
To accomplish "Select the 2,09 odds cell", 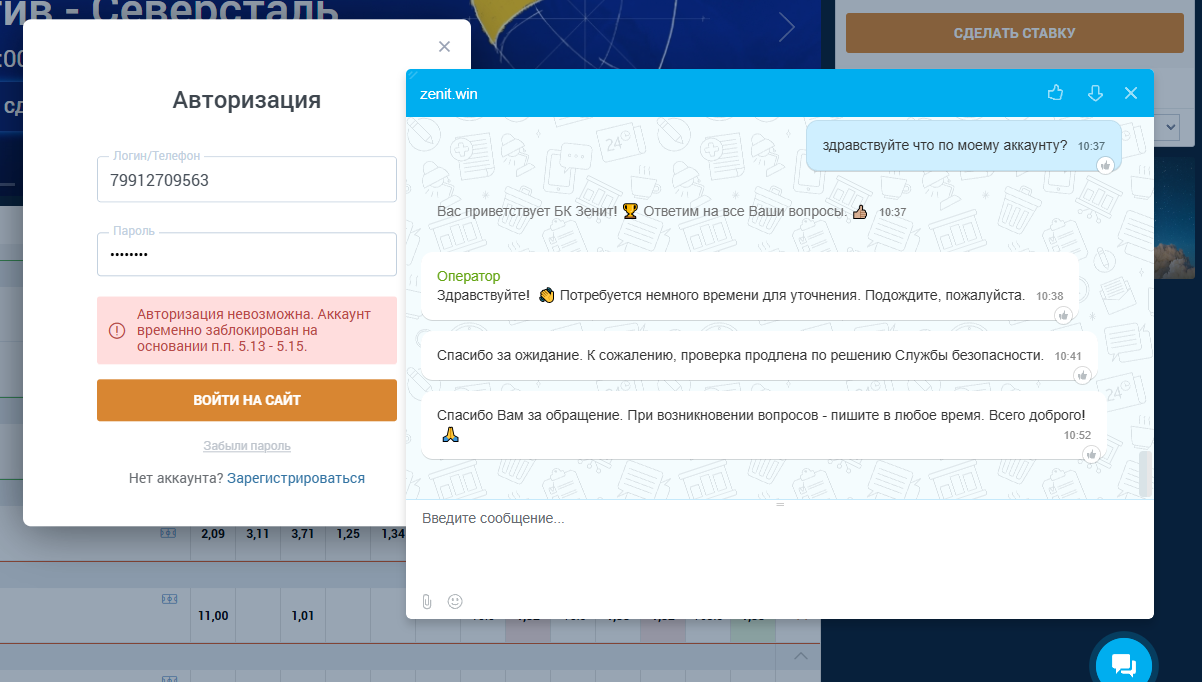I will (212, 535).
